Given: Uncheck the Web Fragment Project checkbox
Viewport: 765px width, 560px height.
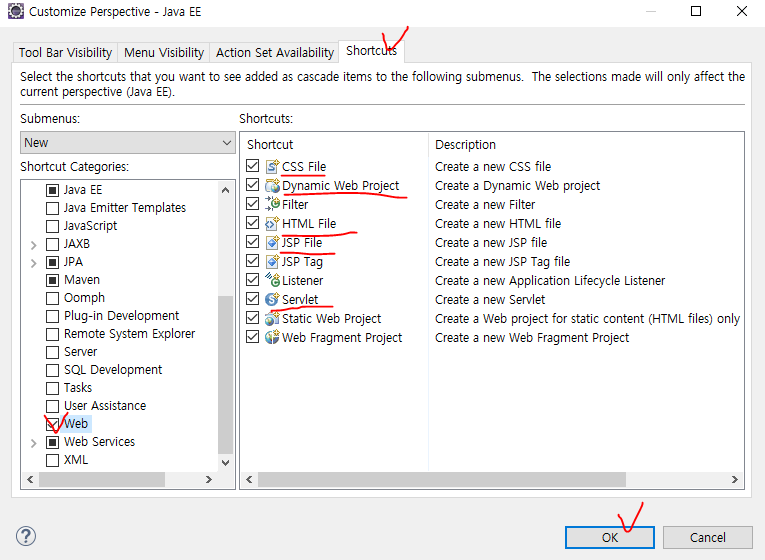Looking at the screenshot, I should [x=252, y=337].
